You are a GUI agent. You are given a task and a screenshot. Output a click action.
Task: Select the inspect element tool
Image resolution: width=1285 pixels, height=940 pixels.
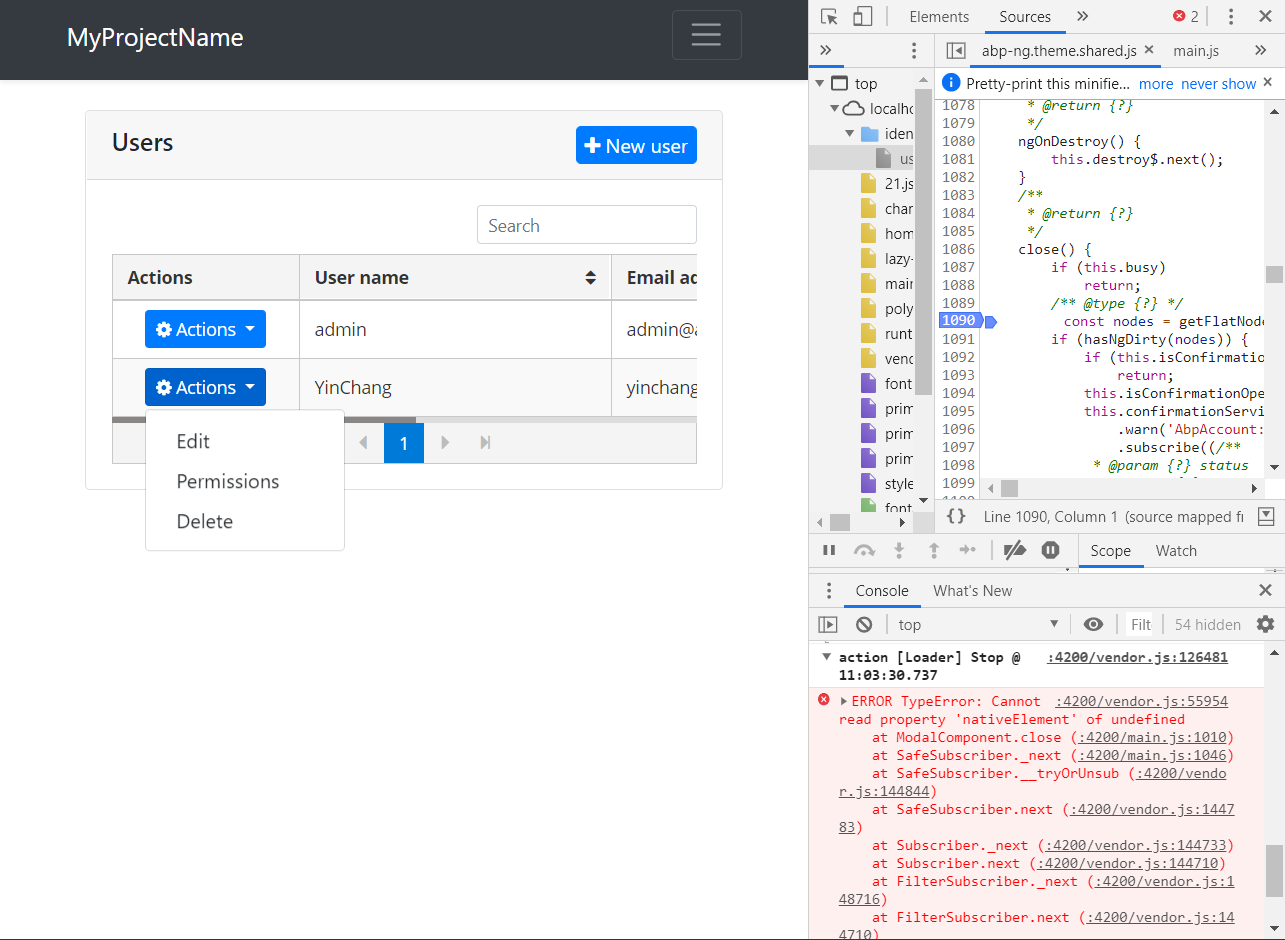click(x=827, y=16)
